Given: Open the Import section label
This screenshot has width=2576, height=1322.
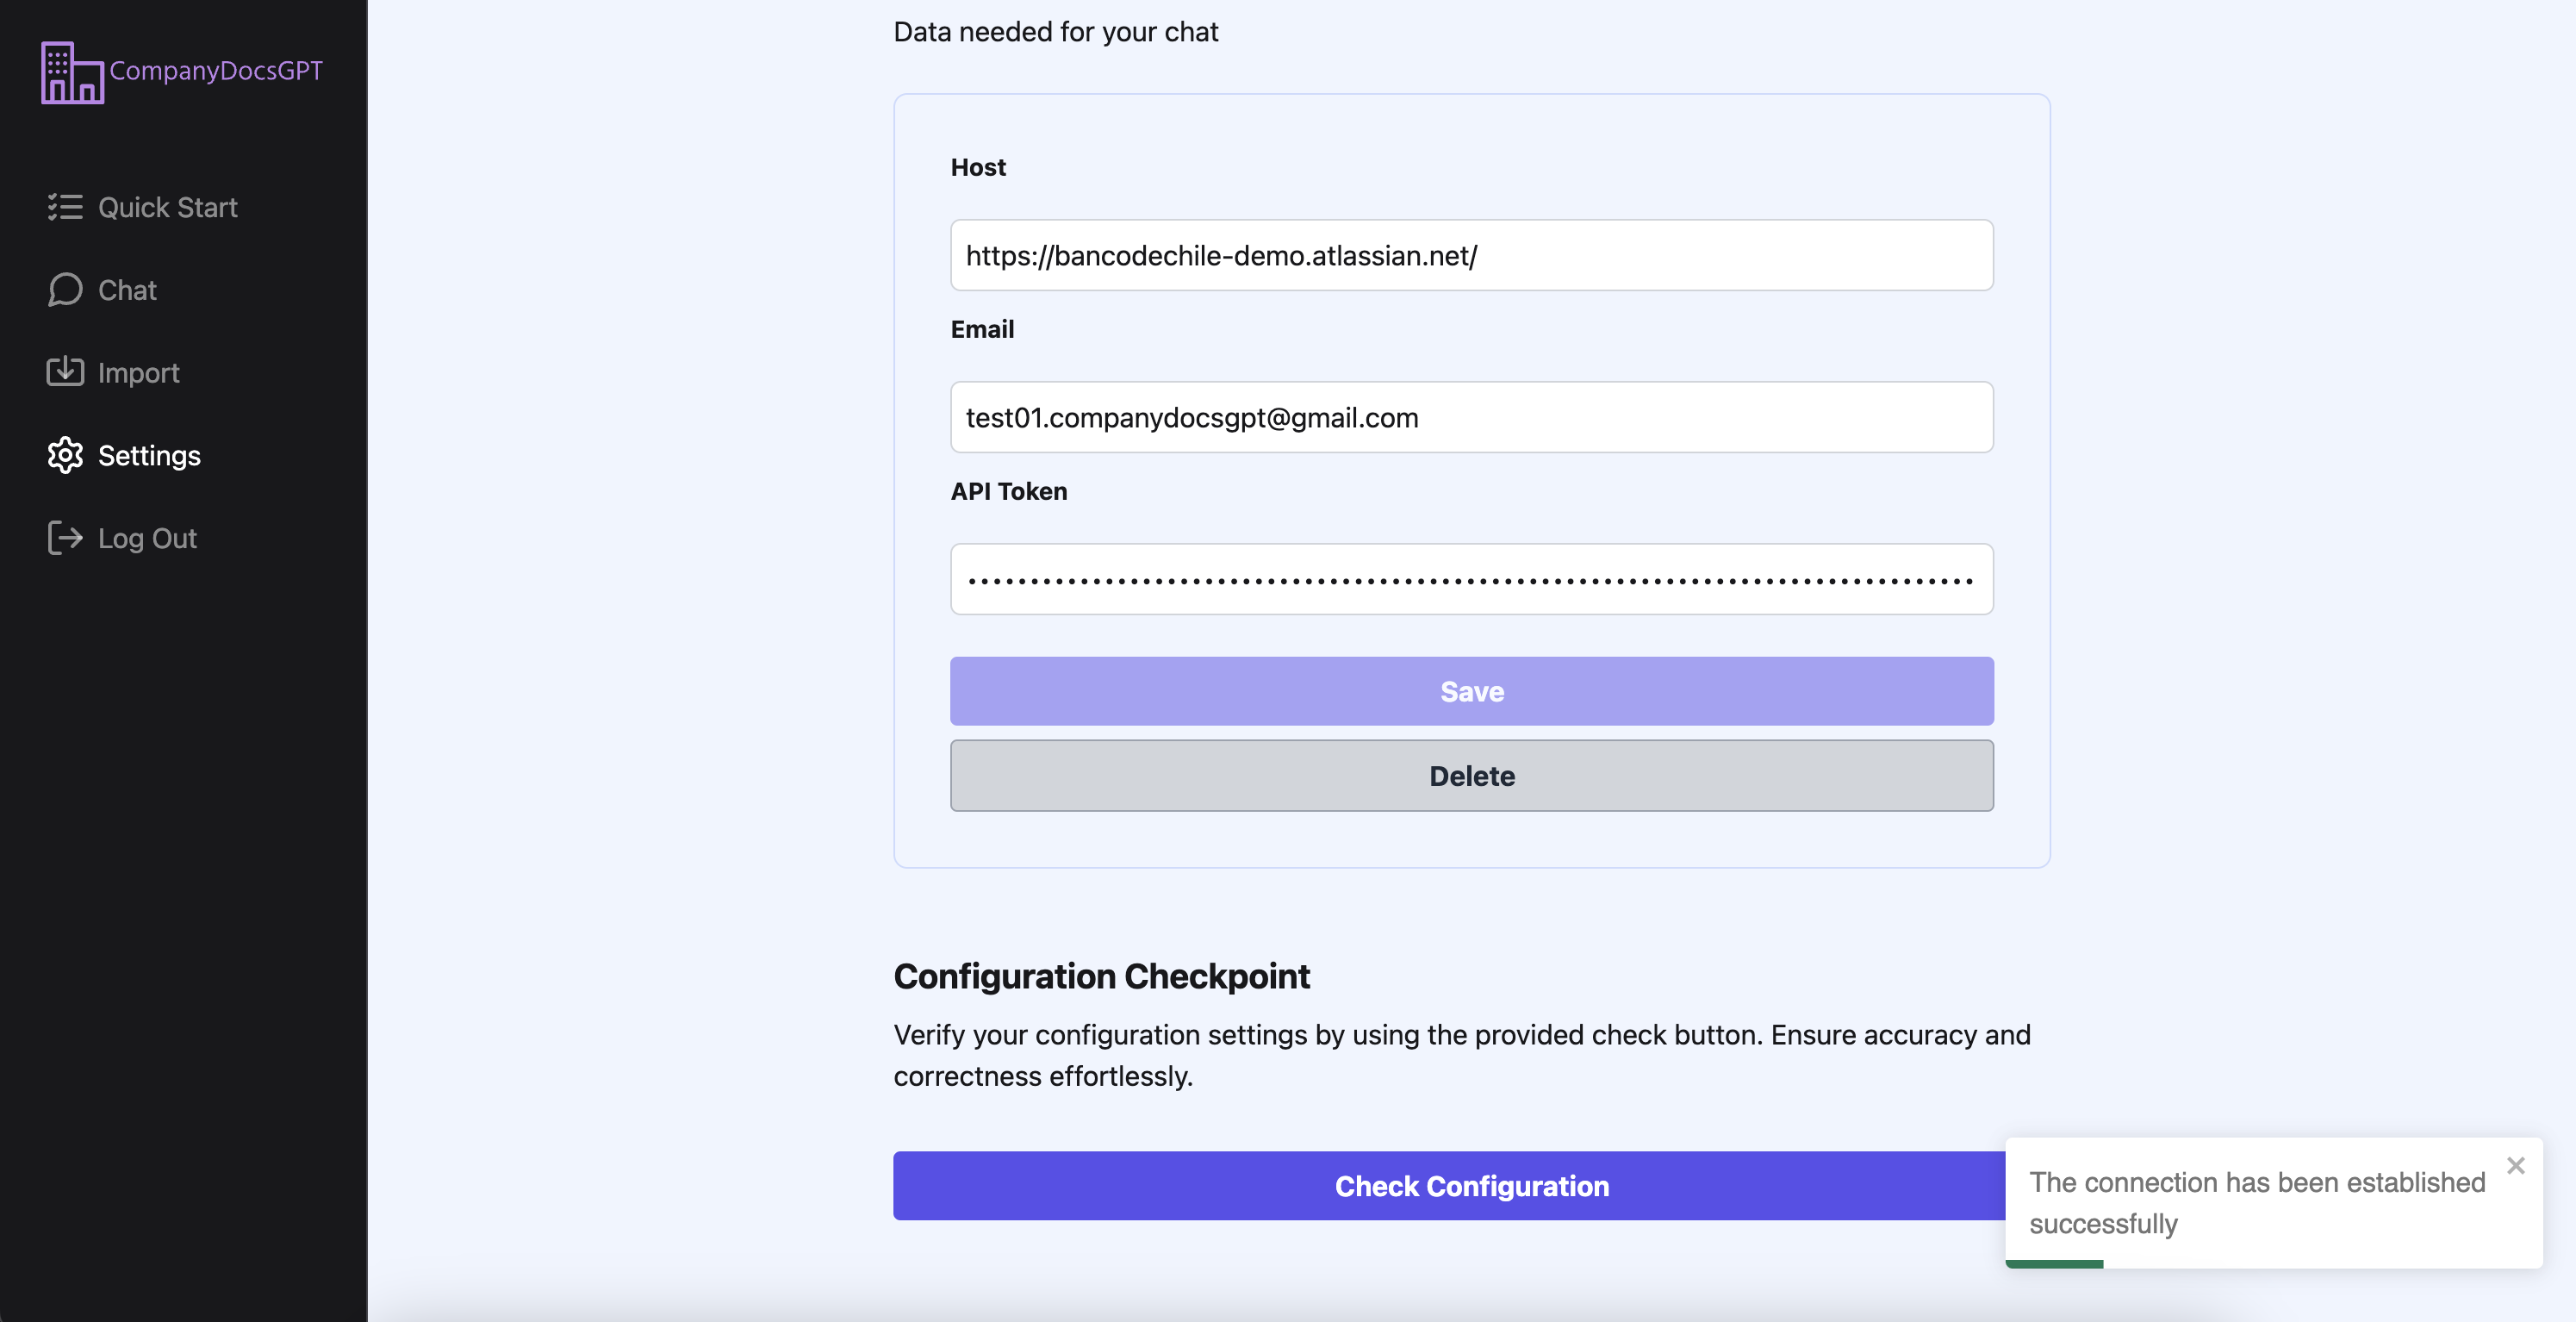Looking at the screenshot, I should 138,373.
